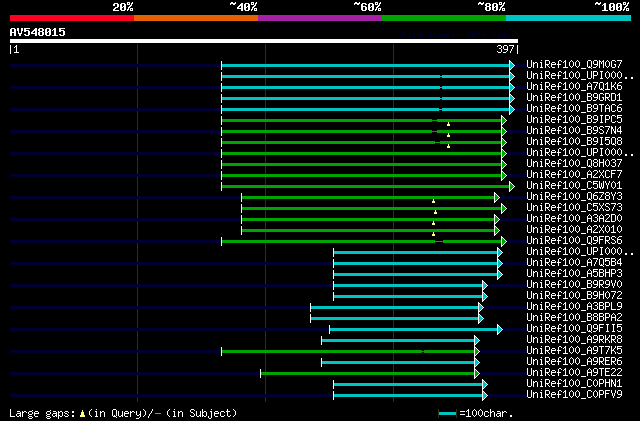Click the purple ~60% legend color segment

click(320, 18)
